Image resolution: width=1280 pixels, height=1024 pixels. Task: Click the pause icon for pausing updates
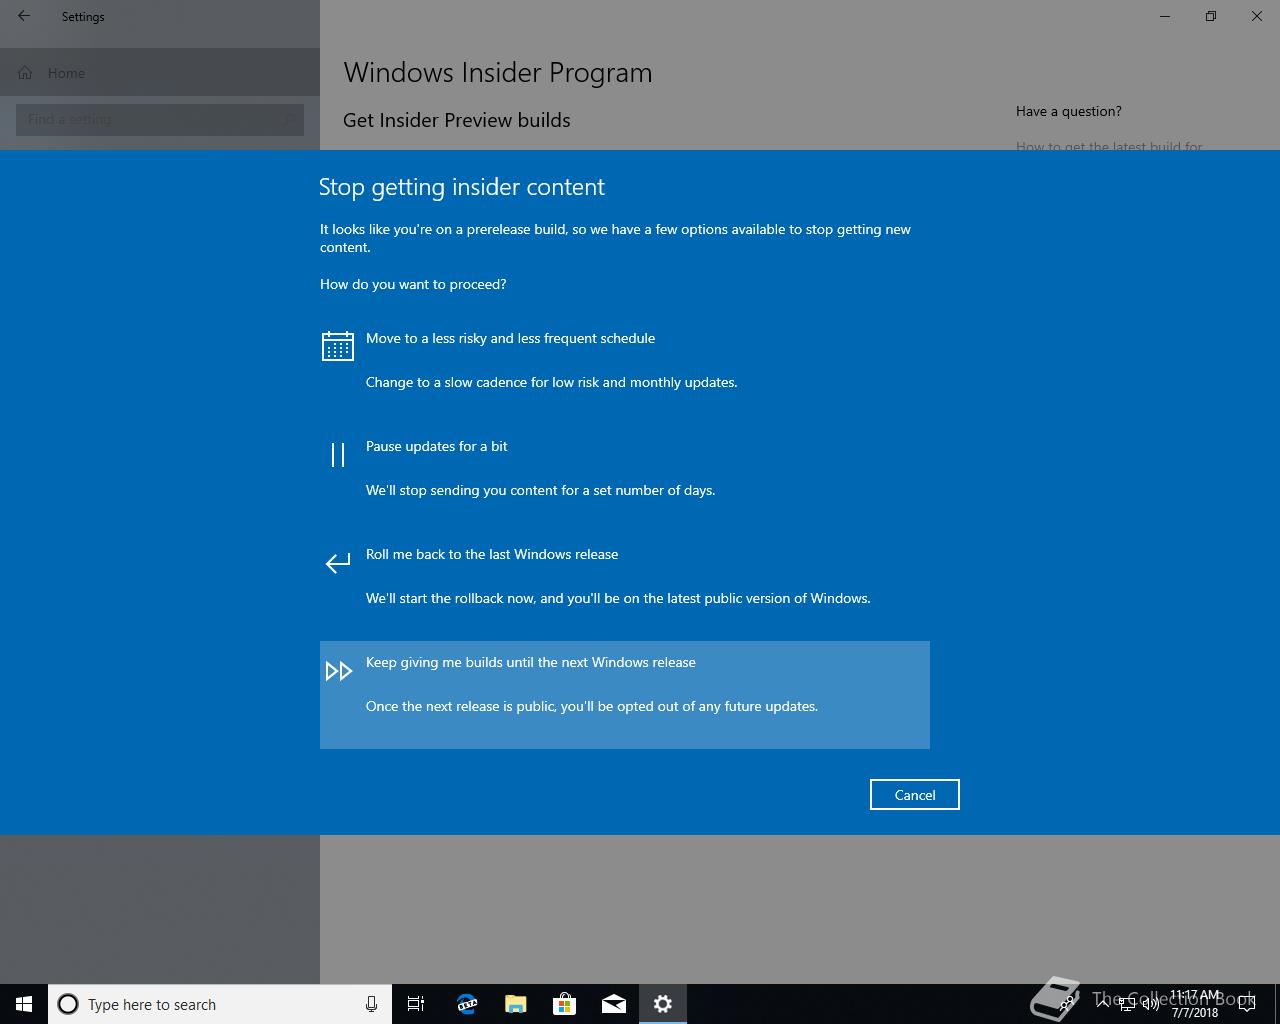(x=338, y=455)
